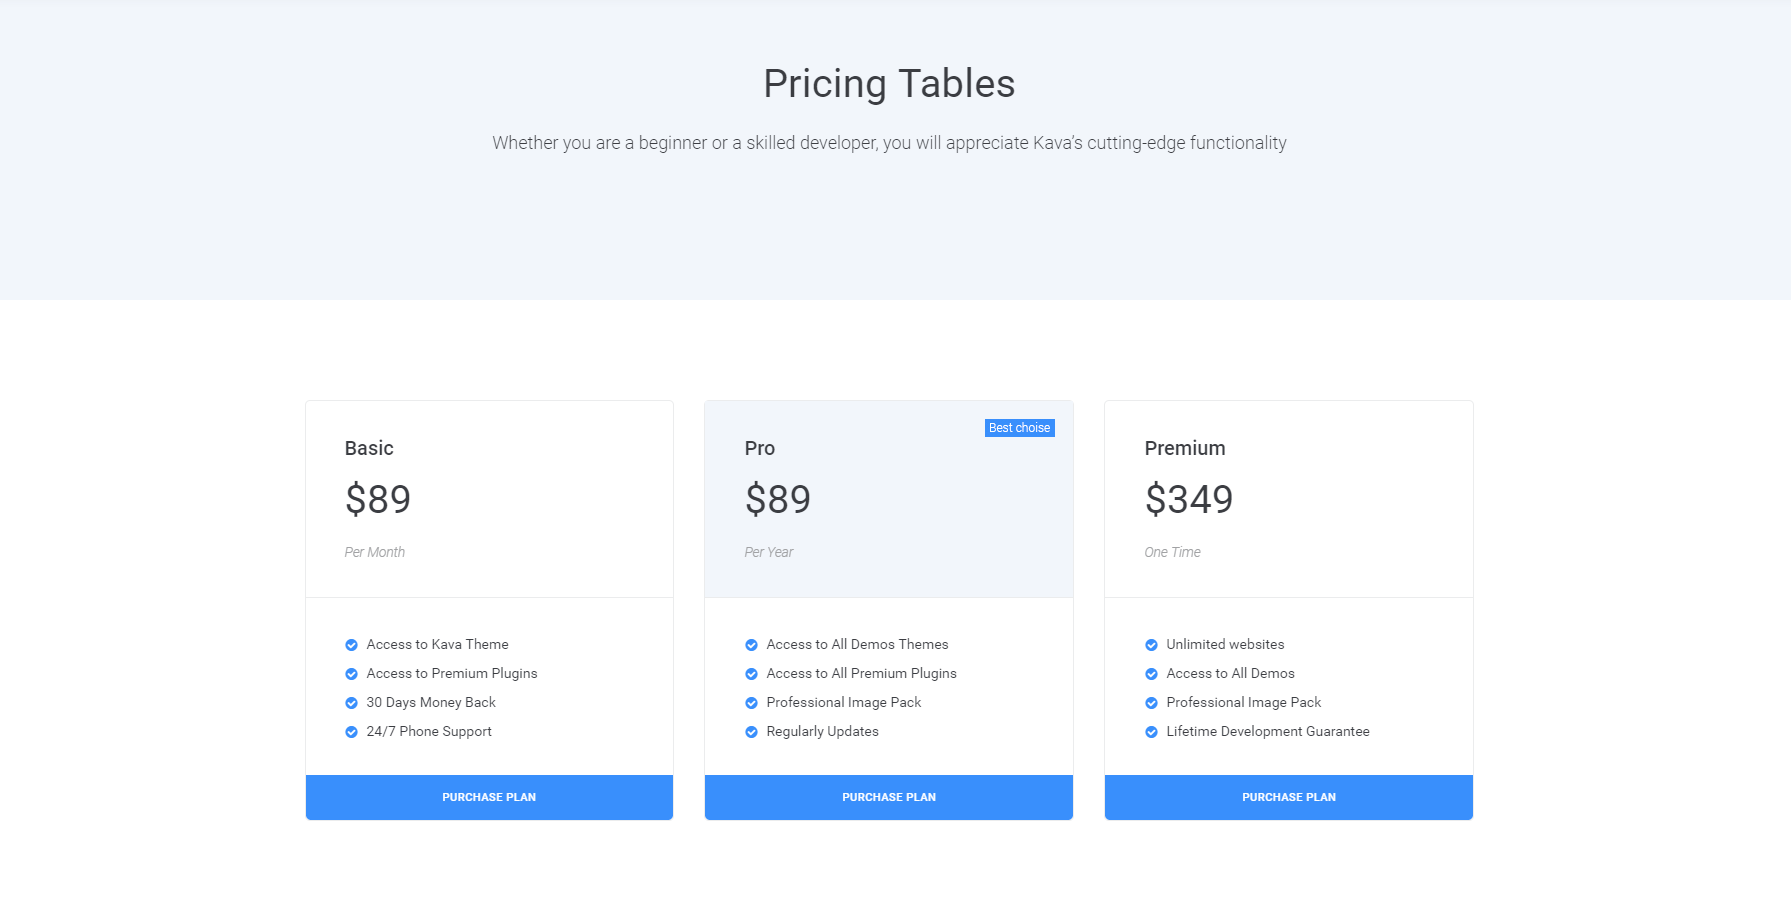
Task: Click checkmark icon beside Lifetime Development Guarantee
Action: pos(1151,732)
